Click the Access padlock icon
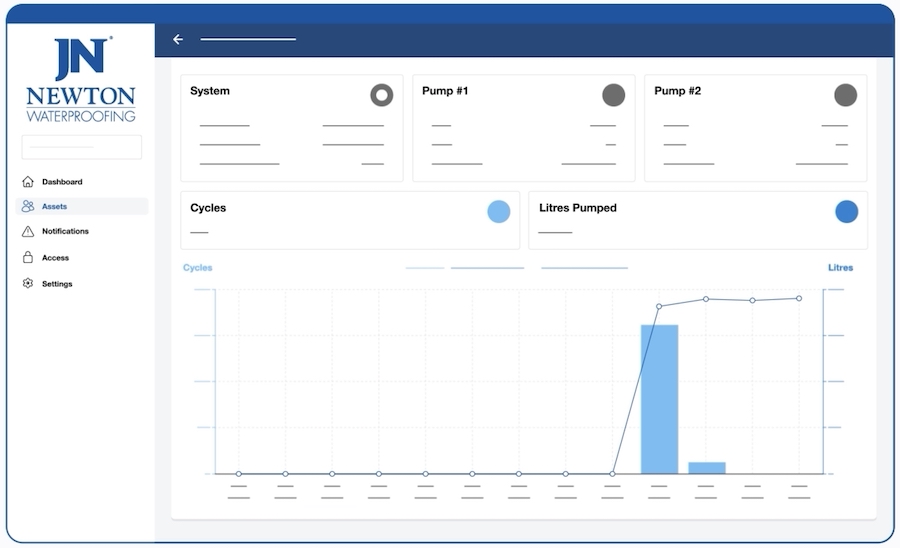The image size is (900, 548). click(28, 258)
